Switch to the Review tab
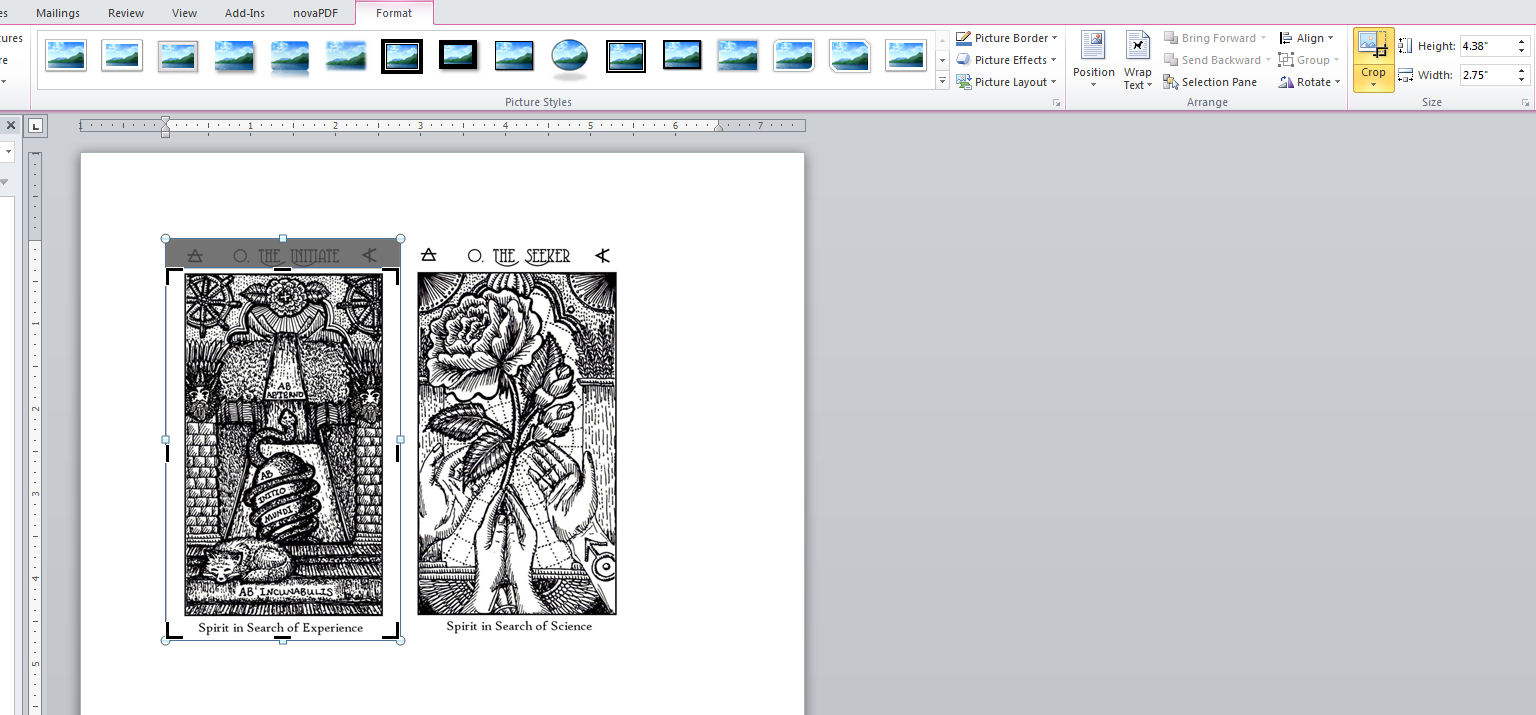 (x=125, y=13)
